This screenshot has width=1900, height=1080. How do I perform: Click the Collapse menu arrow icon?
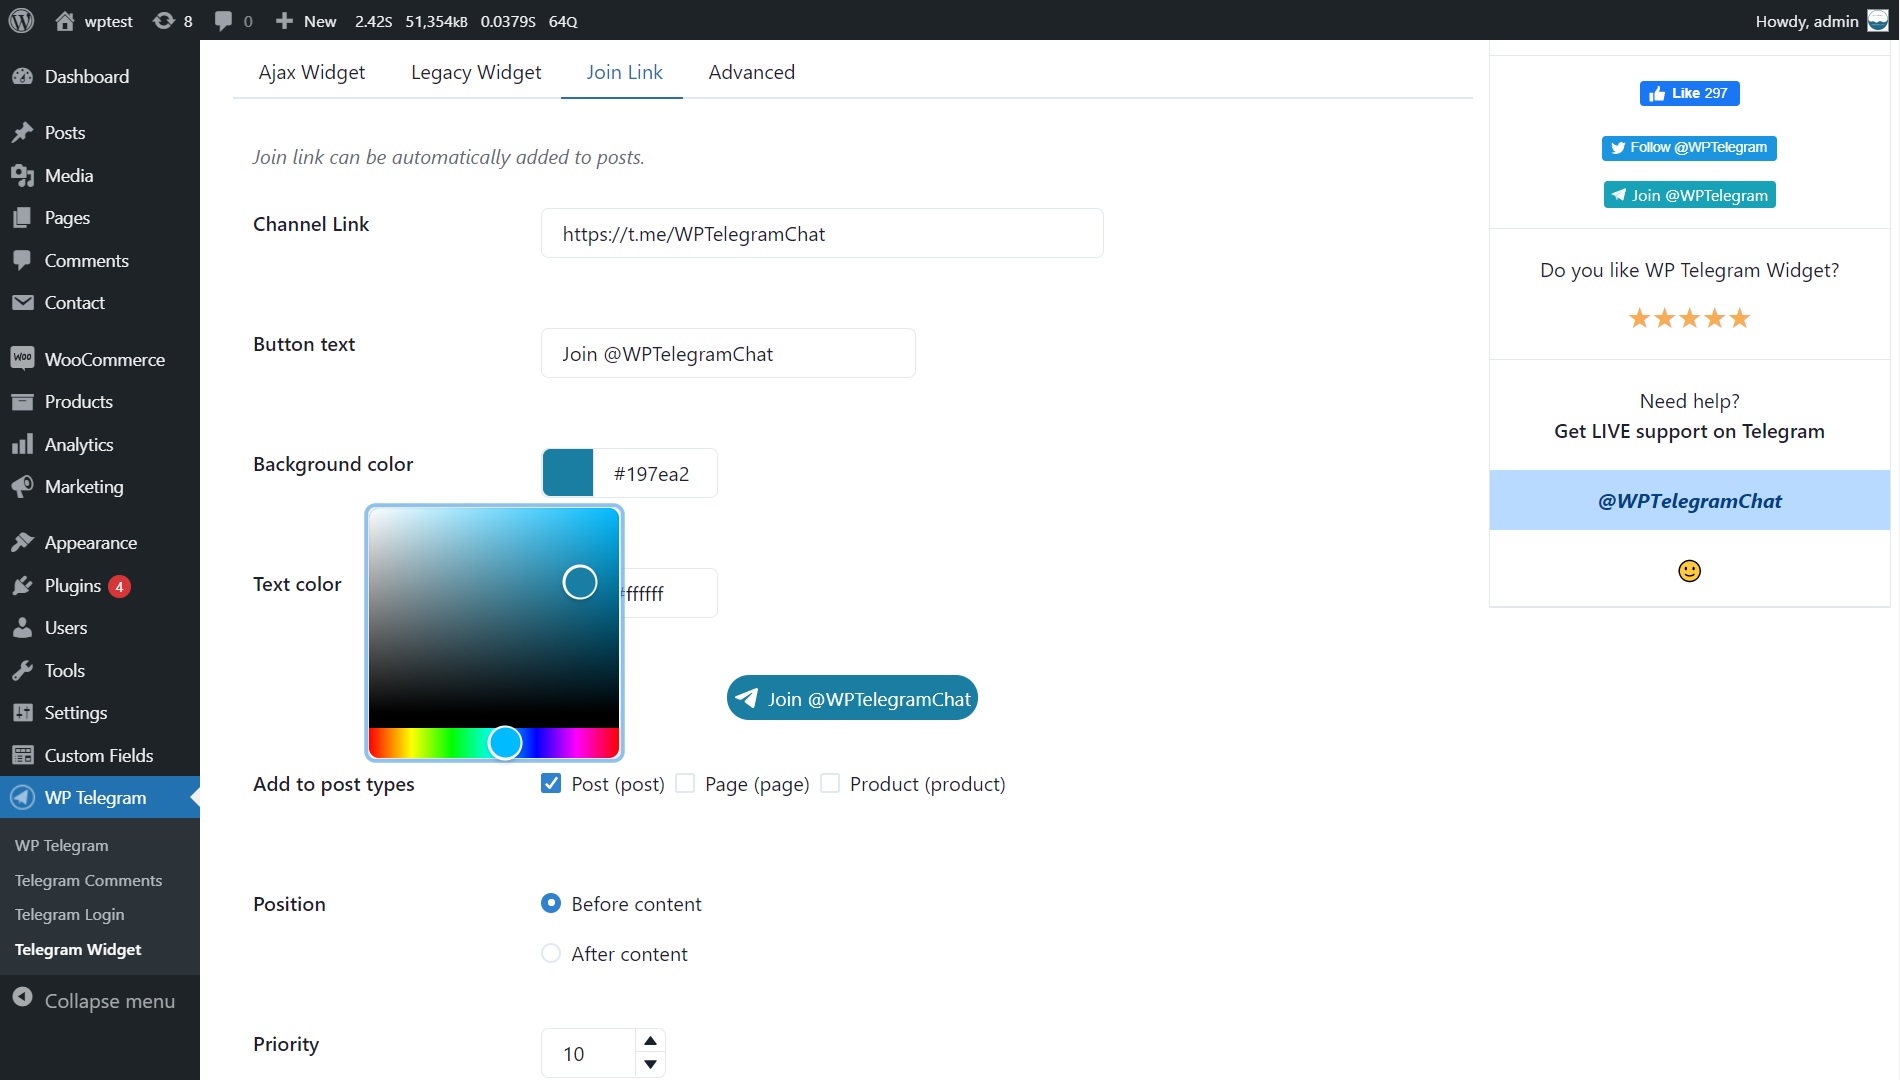point(23,998)
